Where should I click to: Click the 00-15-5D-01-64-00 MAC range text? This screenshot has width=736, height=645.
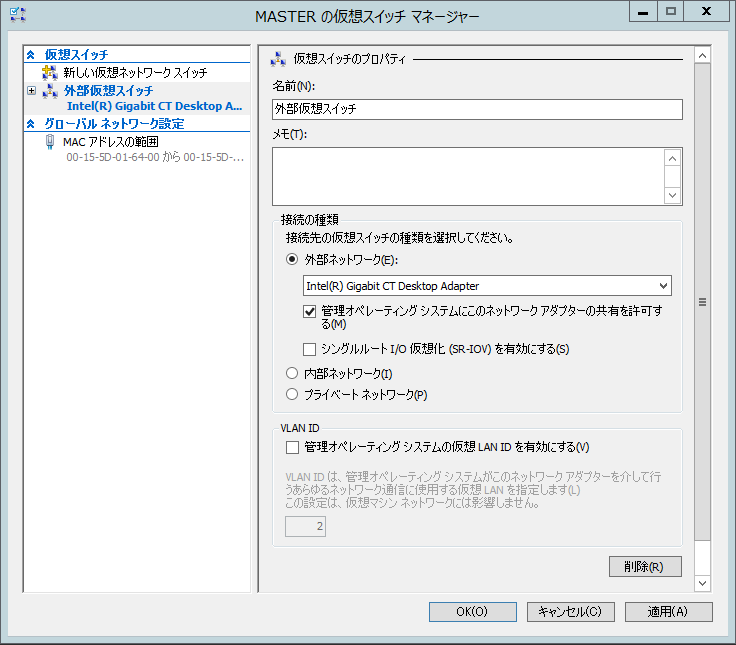point(155,157)
